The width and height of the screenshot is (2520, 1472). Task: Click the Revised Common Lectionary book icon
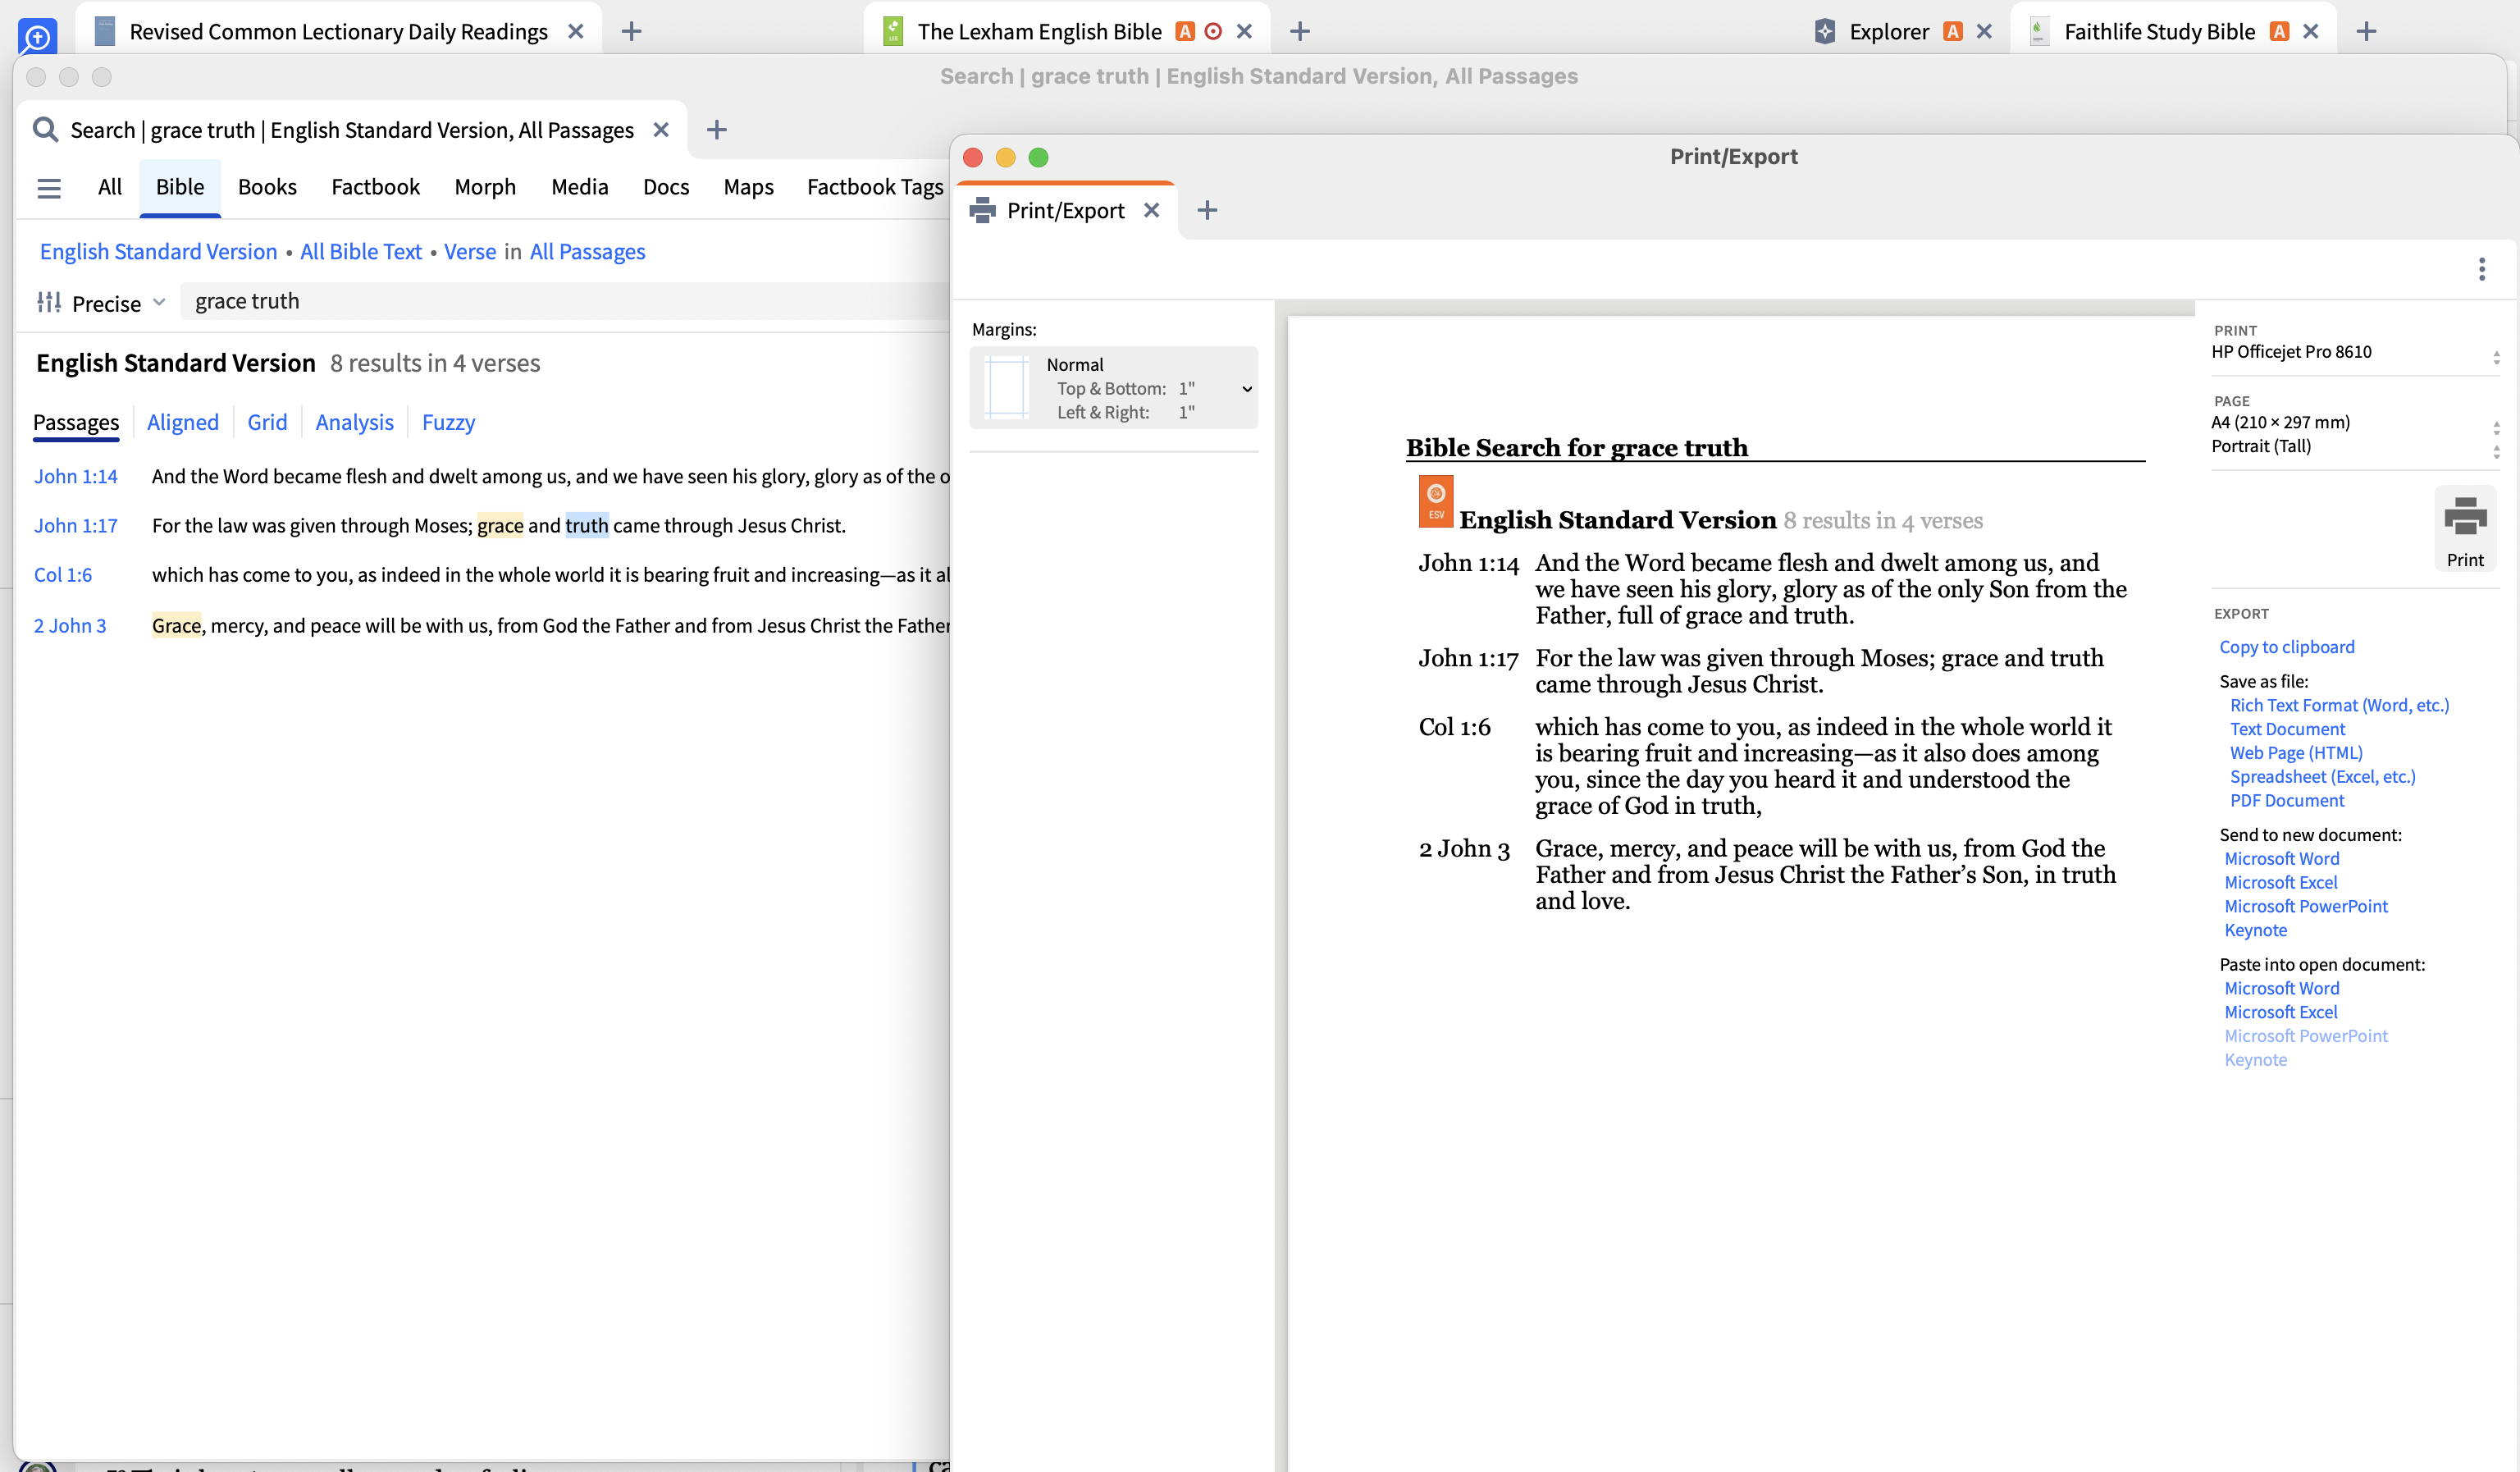point(104,31)
